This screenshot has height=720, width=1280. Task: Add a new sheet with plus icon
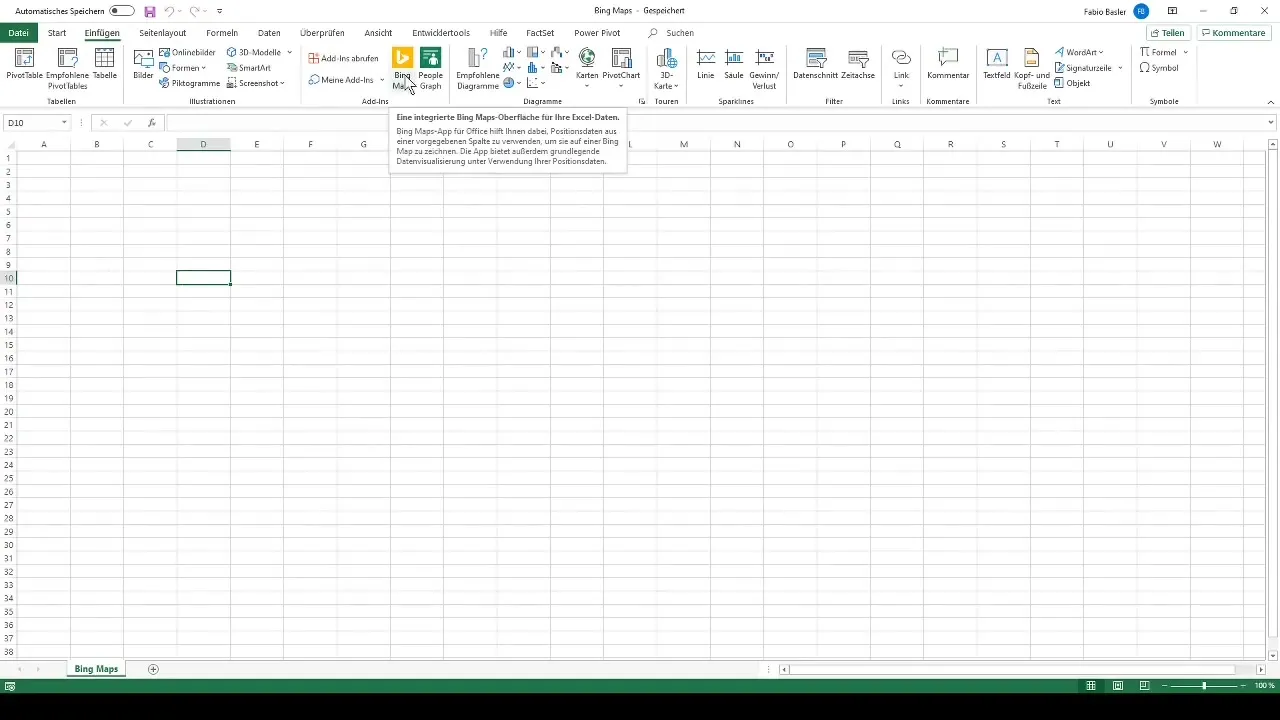pos(153,669)
